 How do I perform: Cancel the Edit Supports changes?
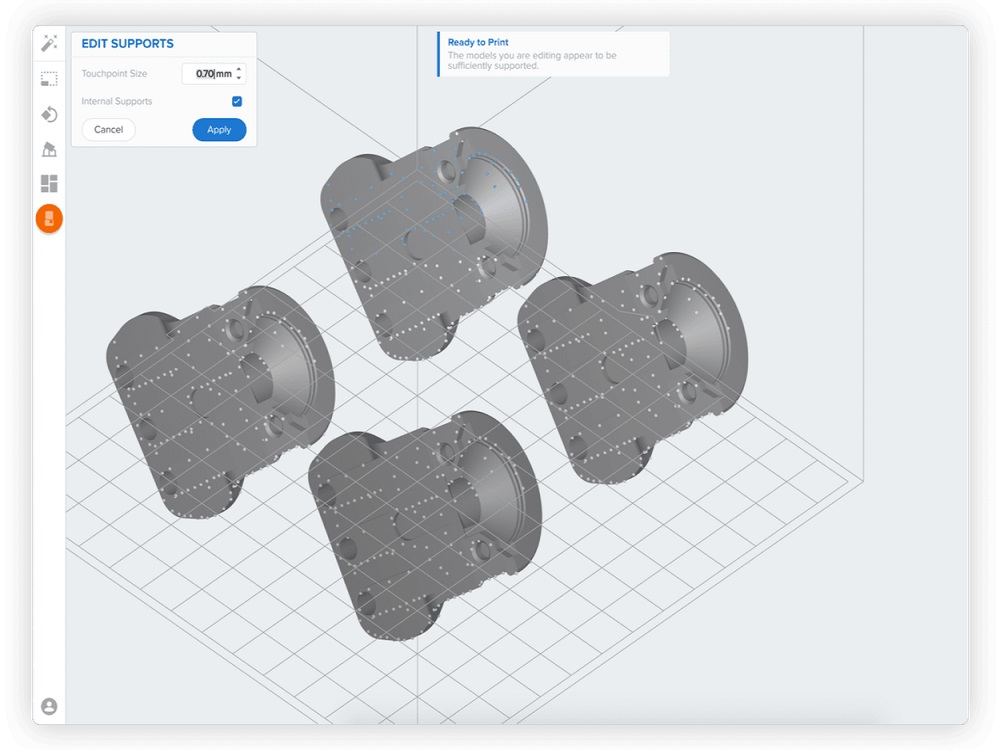108,129
